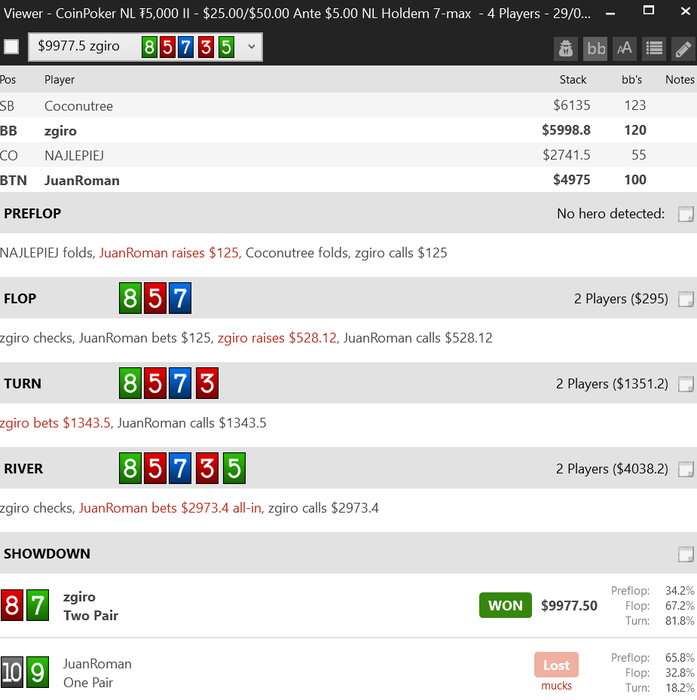Click the red 'mucks' label

coord(556,686)
